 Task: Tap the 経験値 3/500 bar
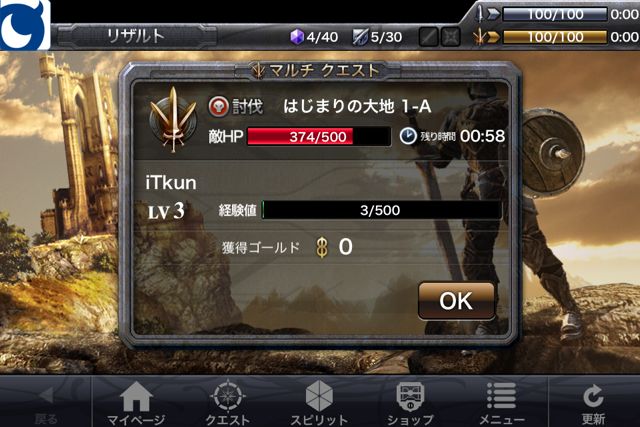(381, 210)
